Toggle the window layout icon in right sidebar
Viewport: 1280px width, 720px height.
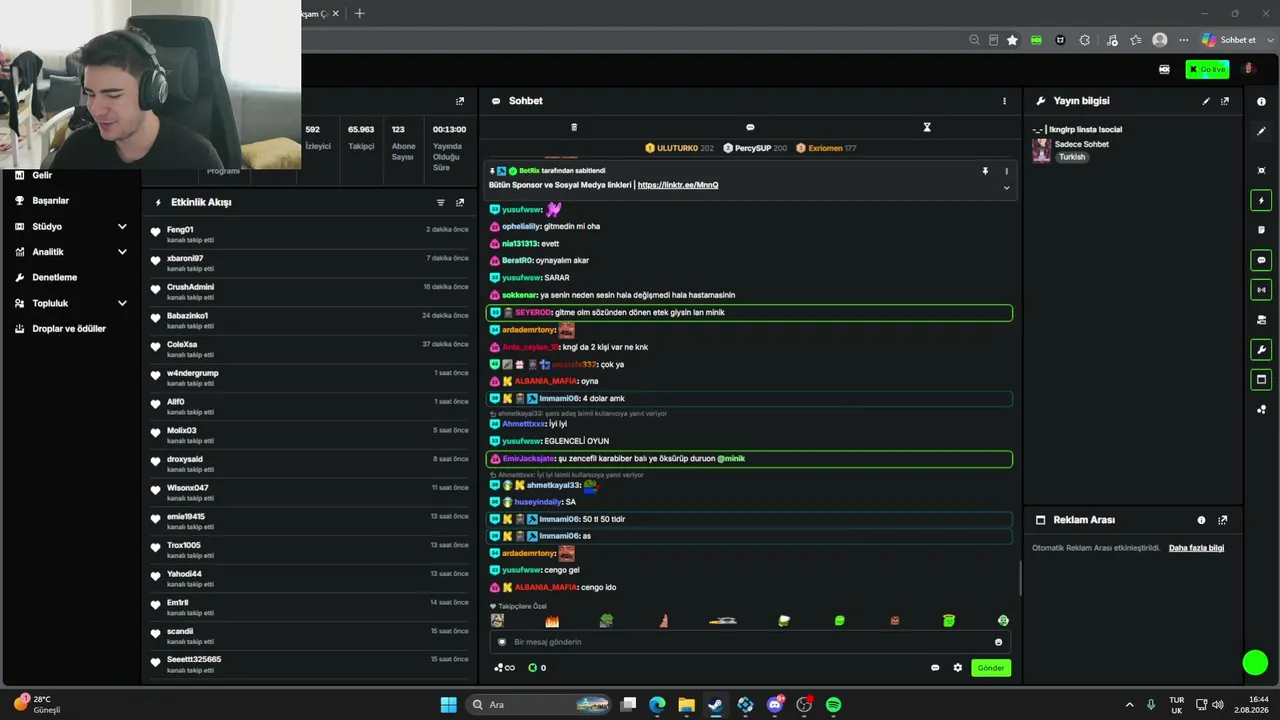tap(1261, 379)
